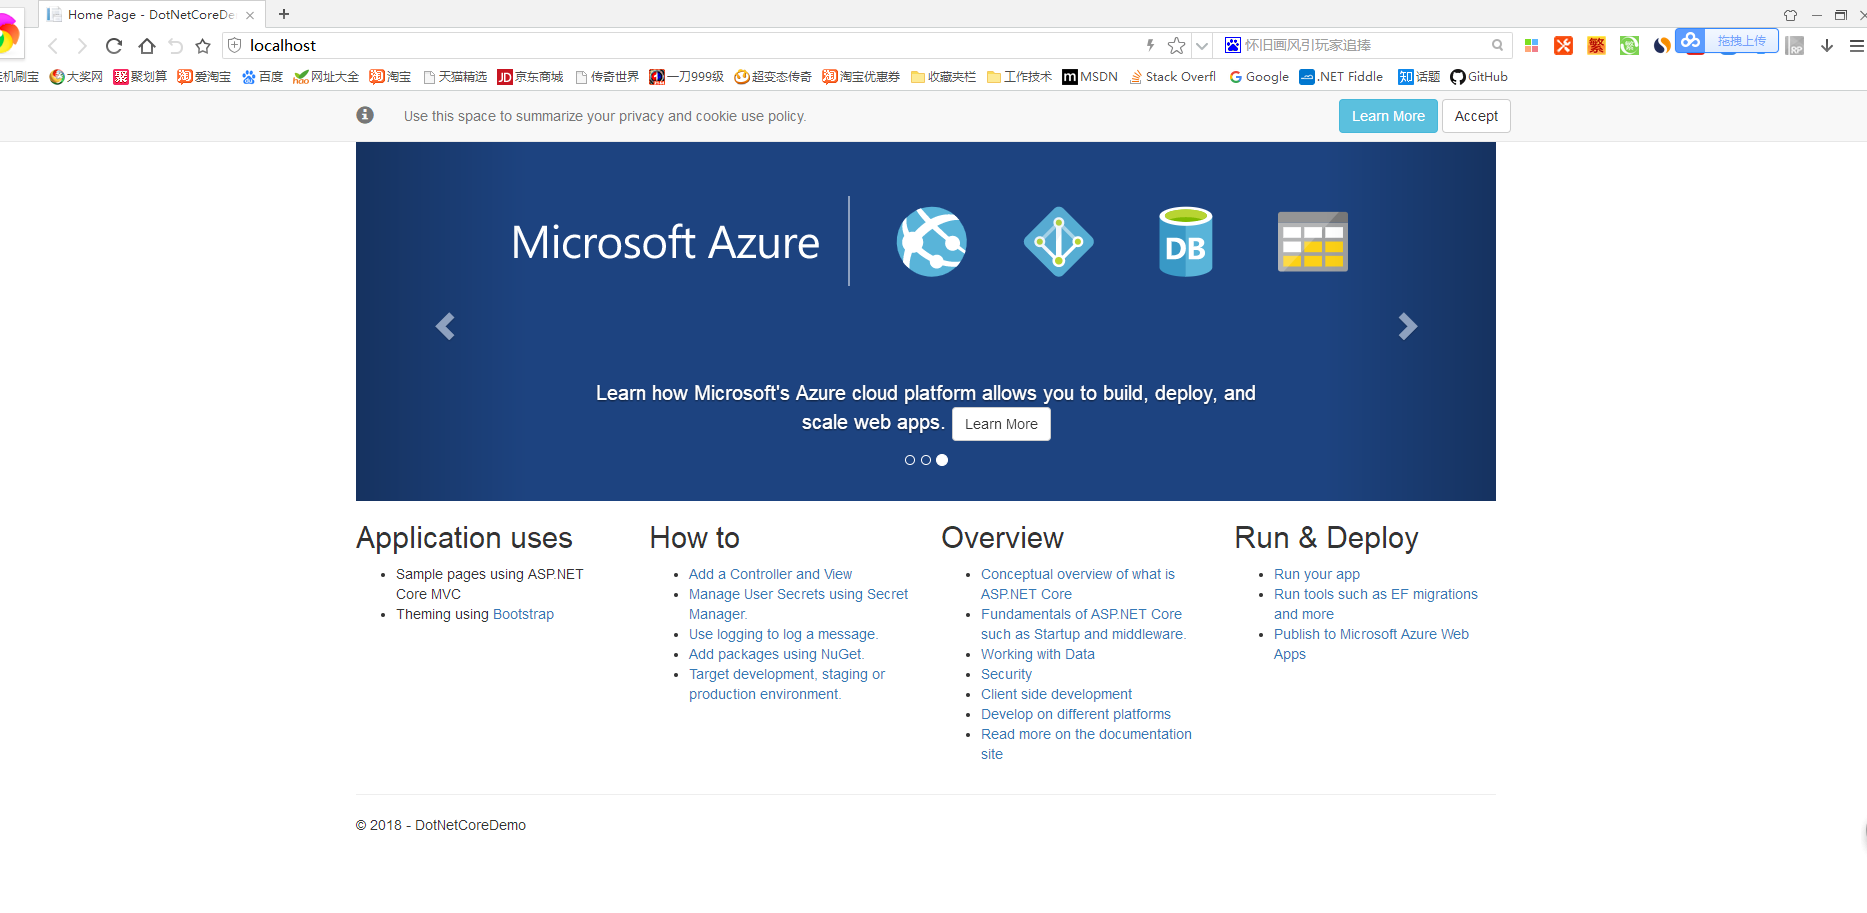Viewport: 1867px width, 913px height.
Task: Open the downloads arrow icon
Action: coord(1827,46)
